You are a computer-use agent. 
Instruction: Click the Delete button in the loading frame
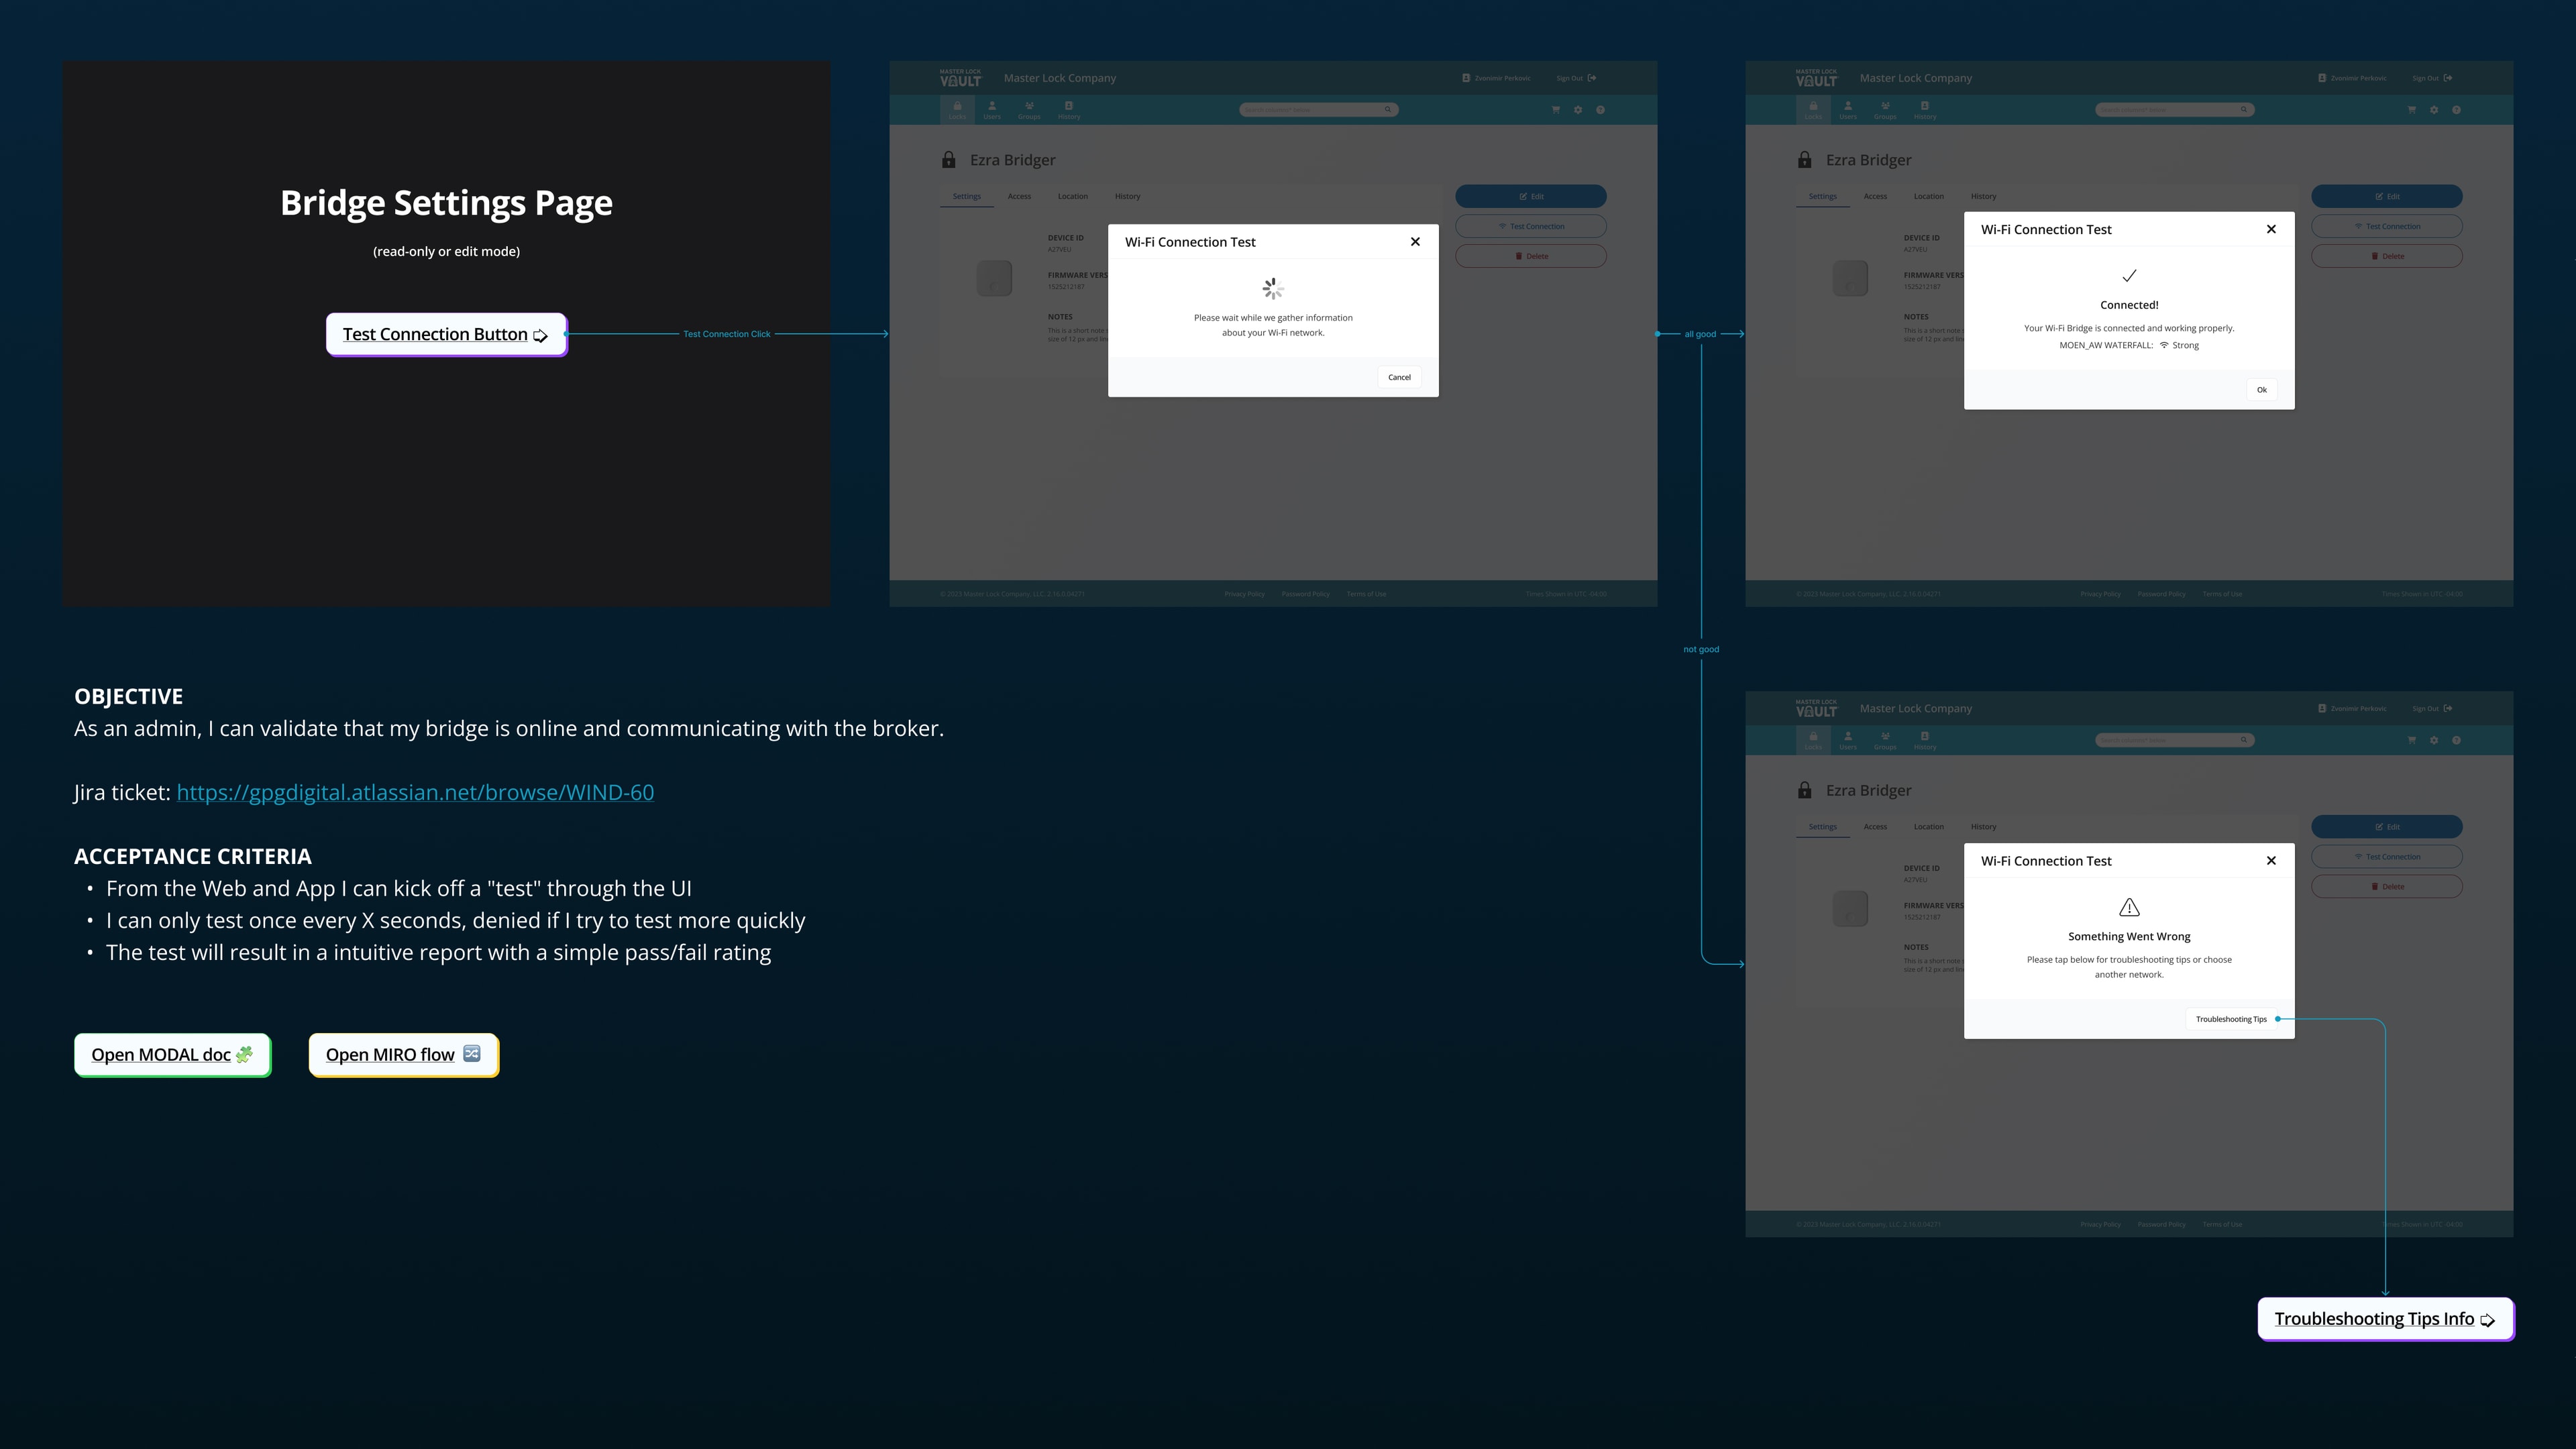[x=1531, y=256]
